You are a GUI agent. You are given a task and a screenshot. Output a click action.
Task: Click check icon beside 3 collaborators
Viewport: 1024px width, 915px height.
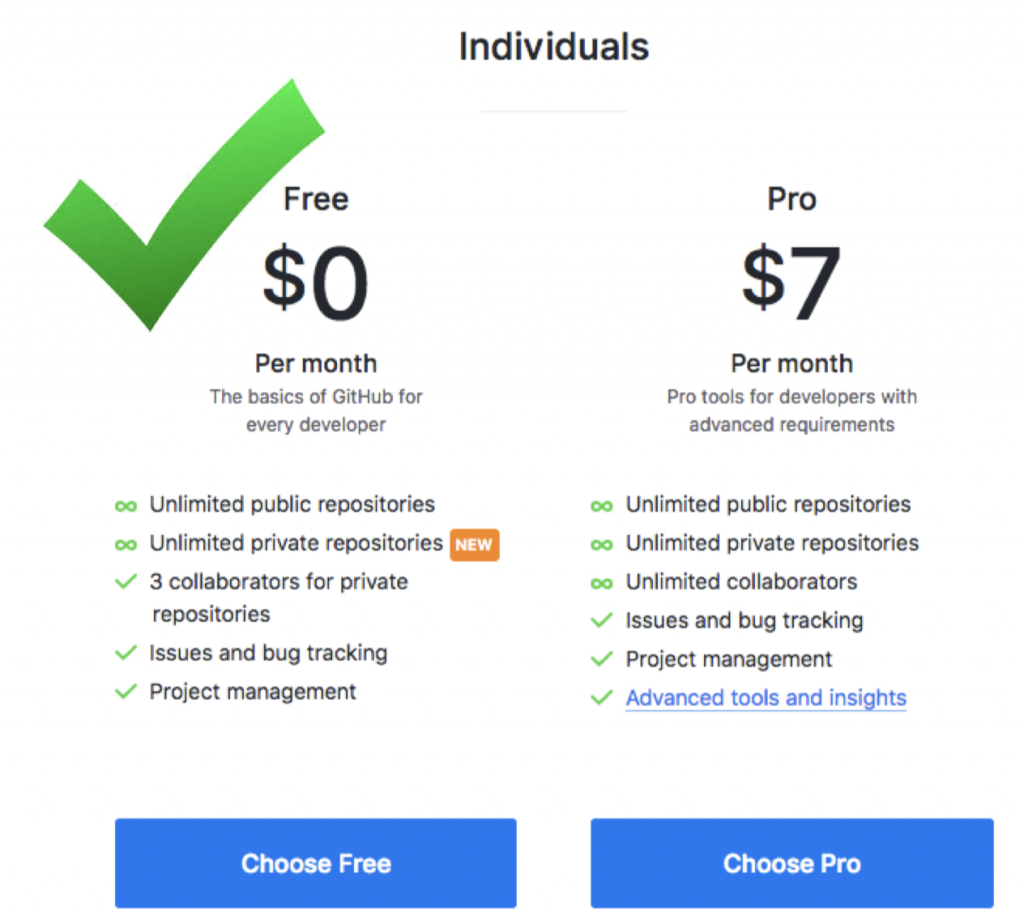[126, 581]
